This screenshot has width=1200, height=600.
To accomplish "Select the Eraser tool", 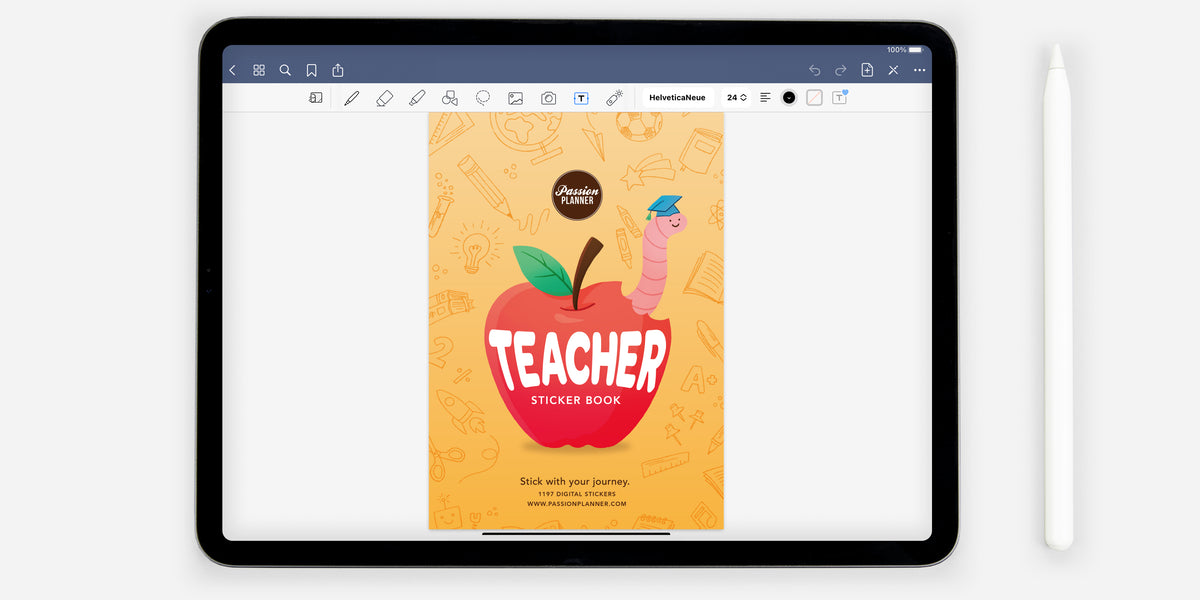I will [384, 97].
